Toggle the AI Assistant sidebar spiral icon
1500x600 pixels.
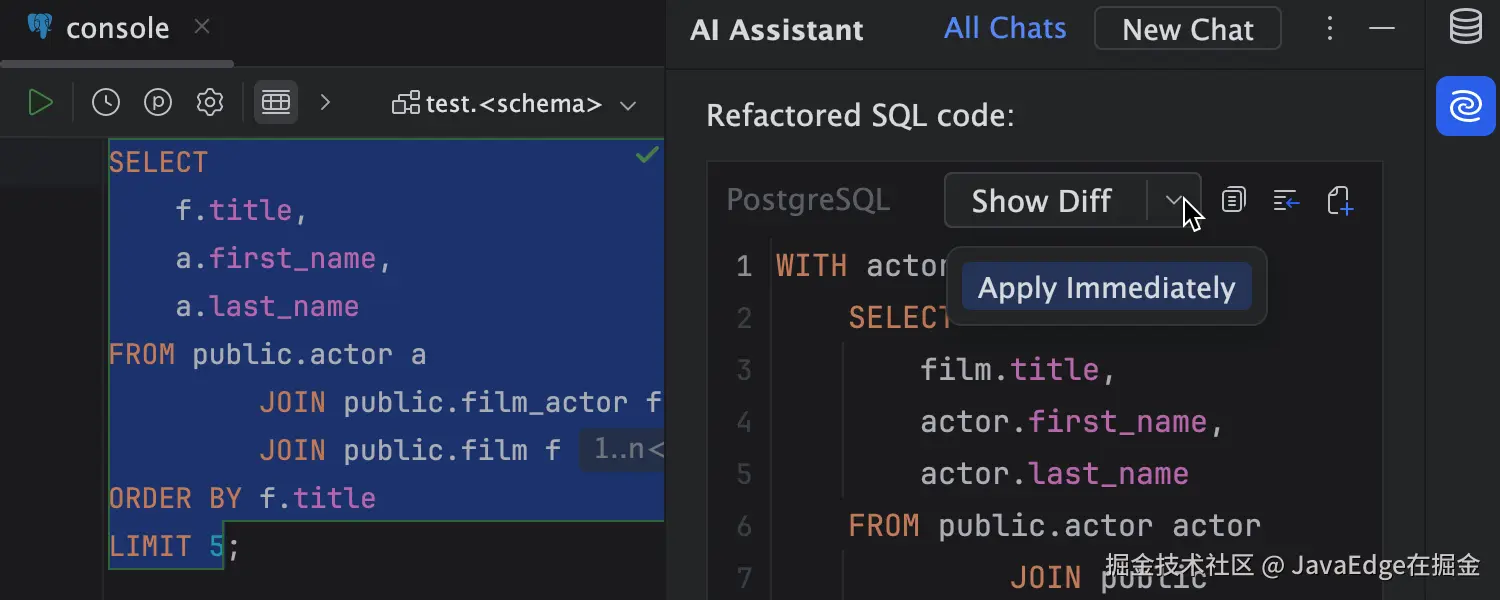(x=1466, y=106)
